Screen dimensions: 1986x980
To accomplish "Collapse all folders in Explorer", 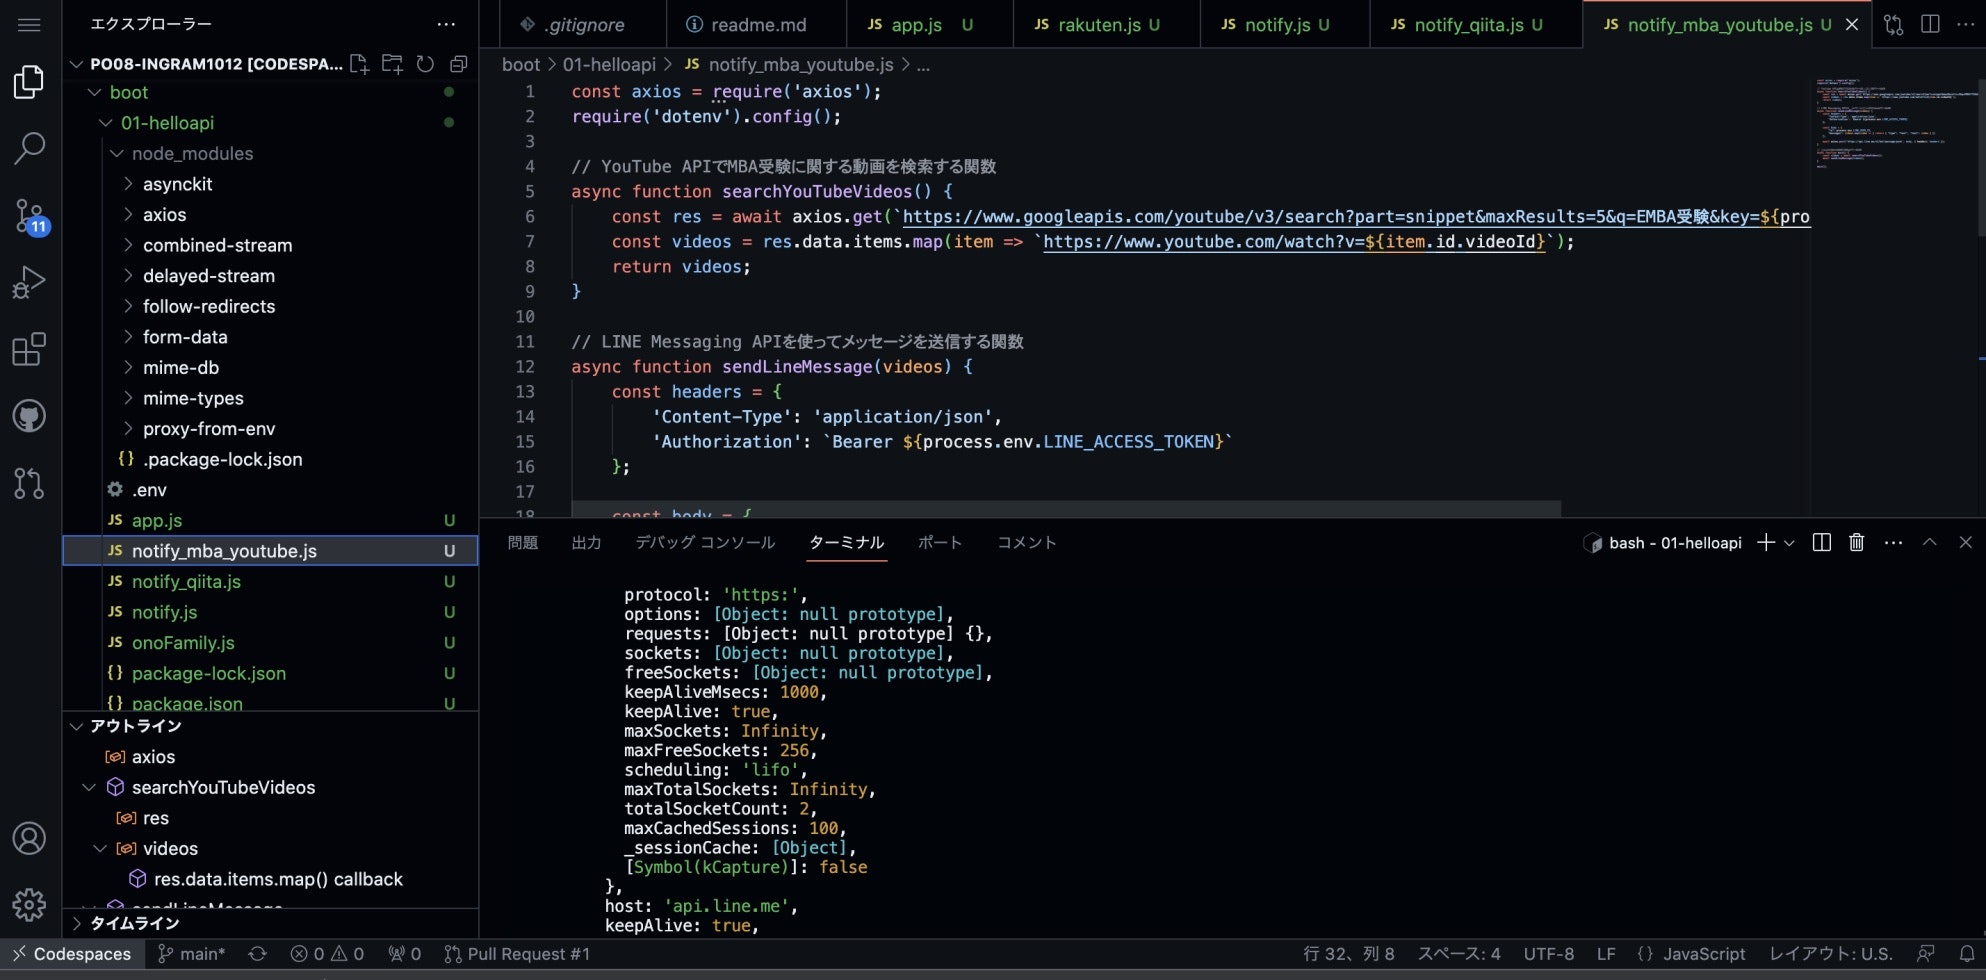I will point(458,64).
